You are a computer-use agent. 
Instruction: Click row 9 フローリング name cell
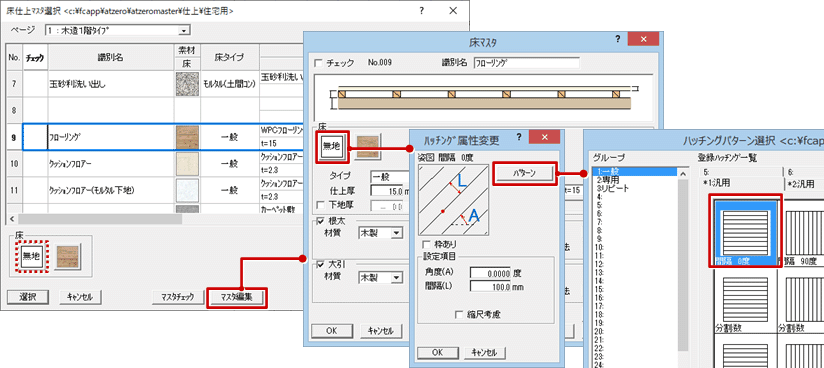coord(111,137)
